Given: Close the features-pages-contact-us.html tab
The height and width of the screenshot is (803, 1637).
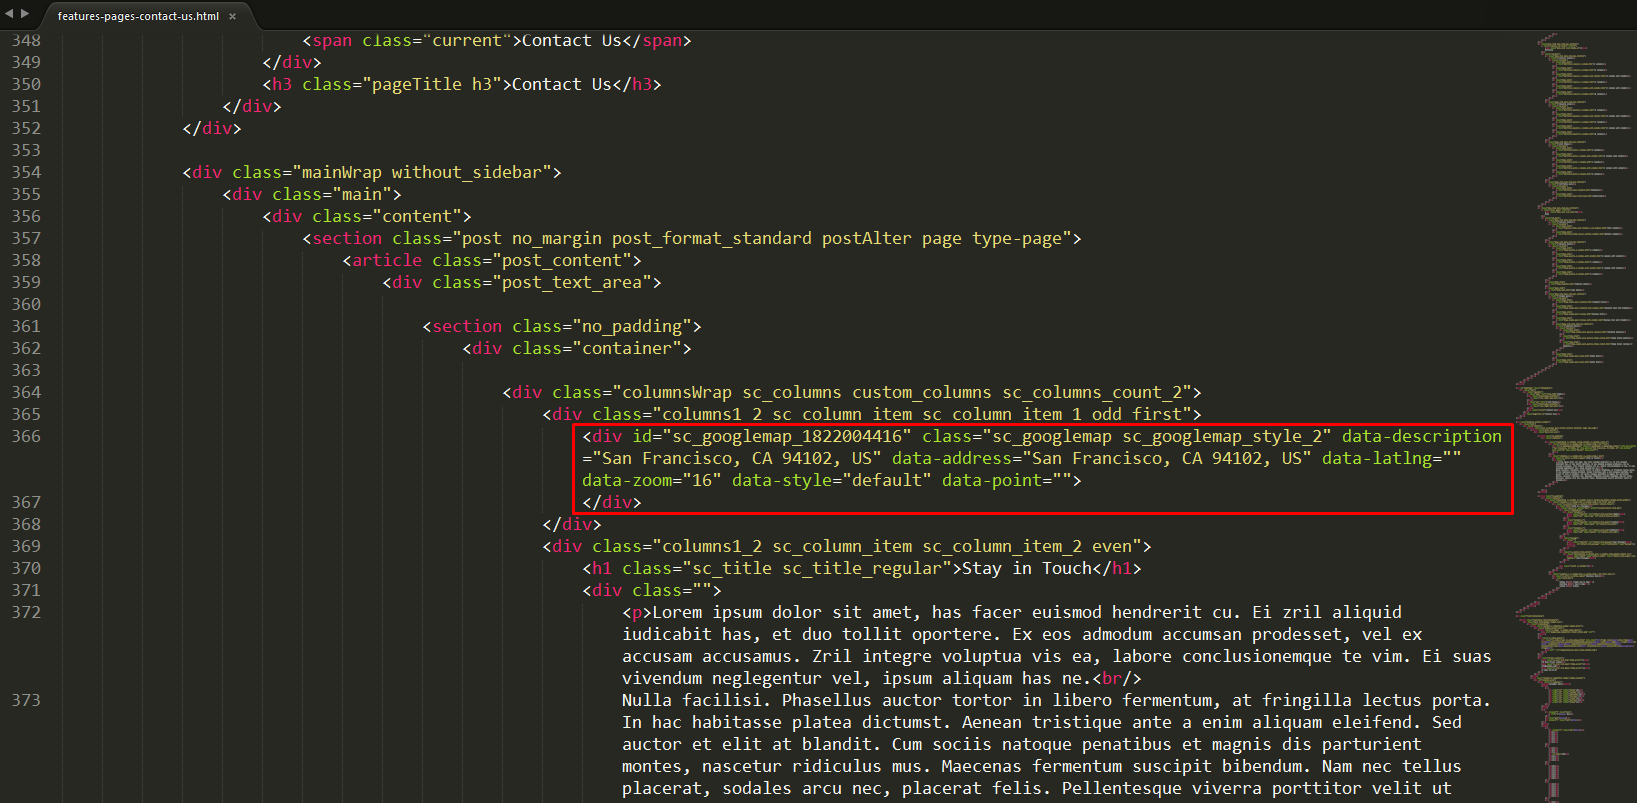Looking at the screenshot, I should pos(232,16).
